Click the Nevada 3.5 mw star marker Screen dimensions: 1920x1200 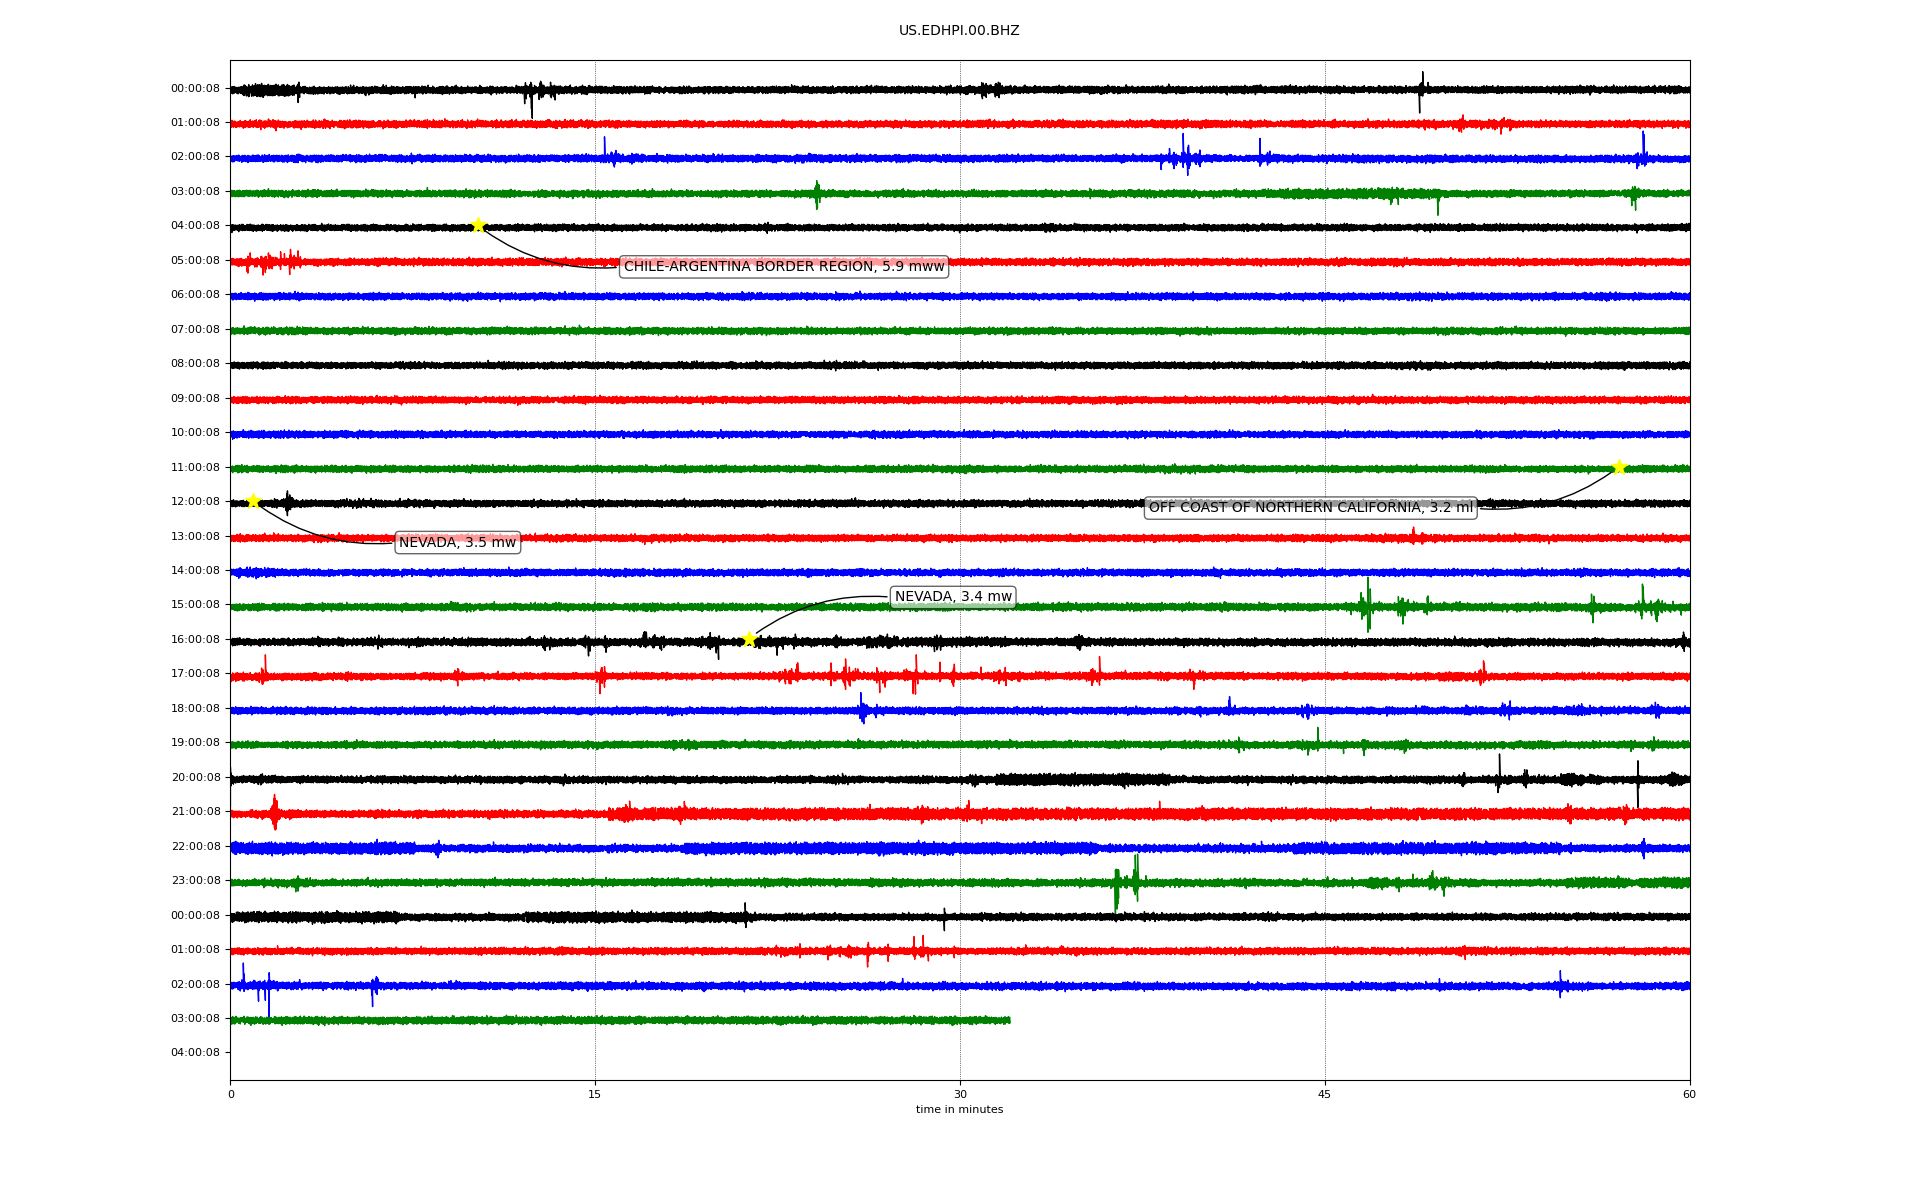tap(253, 501)
